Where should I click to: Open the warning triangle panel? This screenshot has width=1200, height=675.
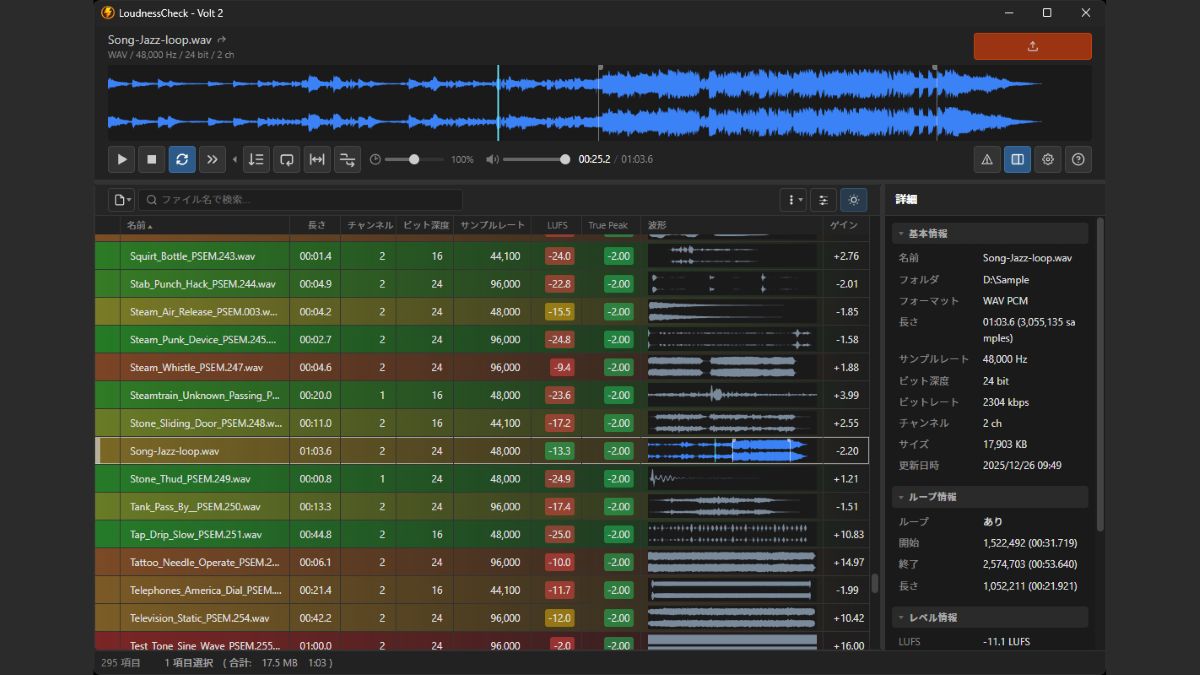coord(987,159)
